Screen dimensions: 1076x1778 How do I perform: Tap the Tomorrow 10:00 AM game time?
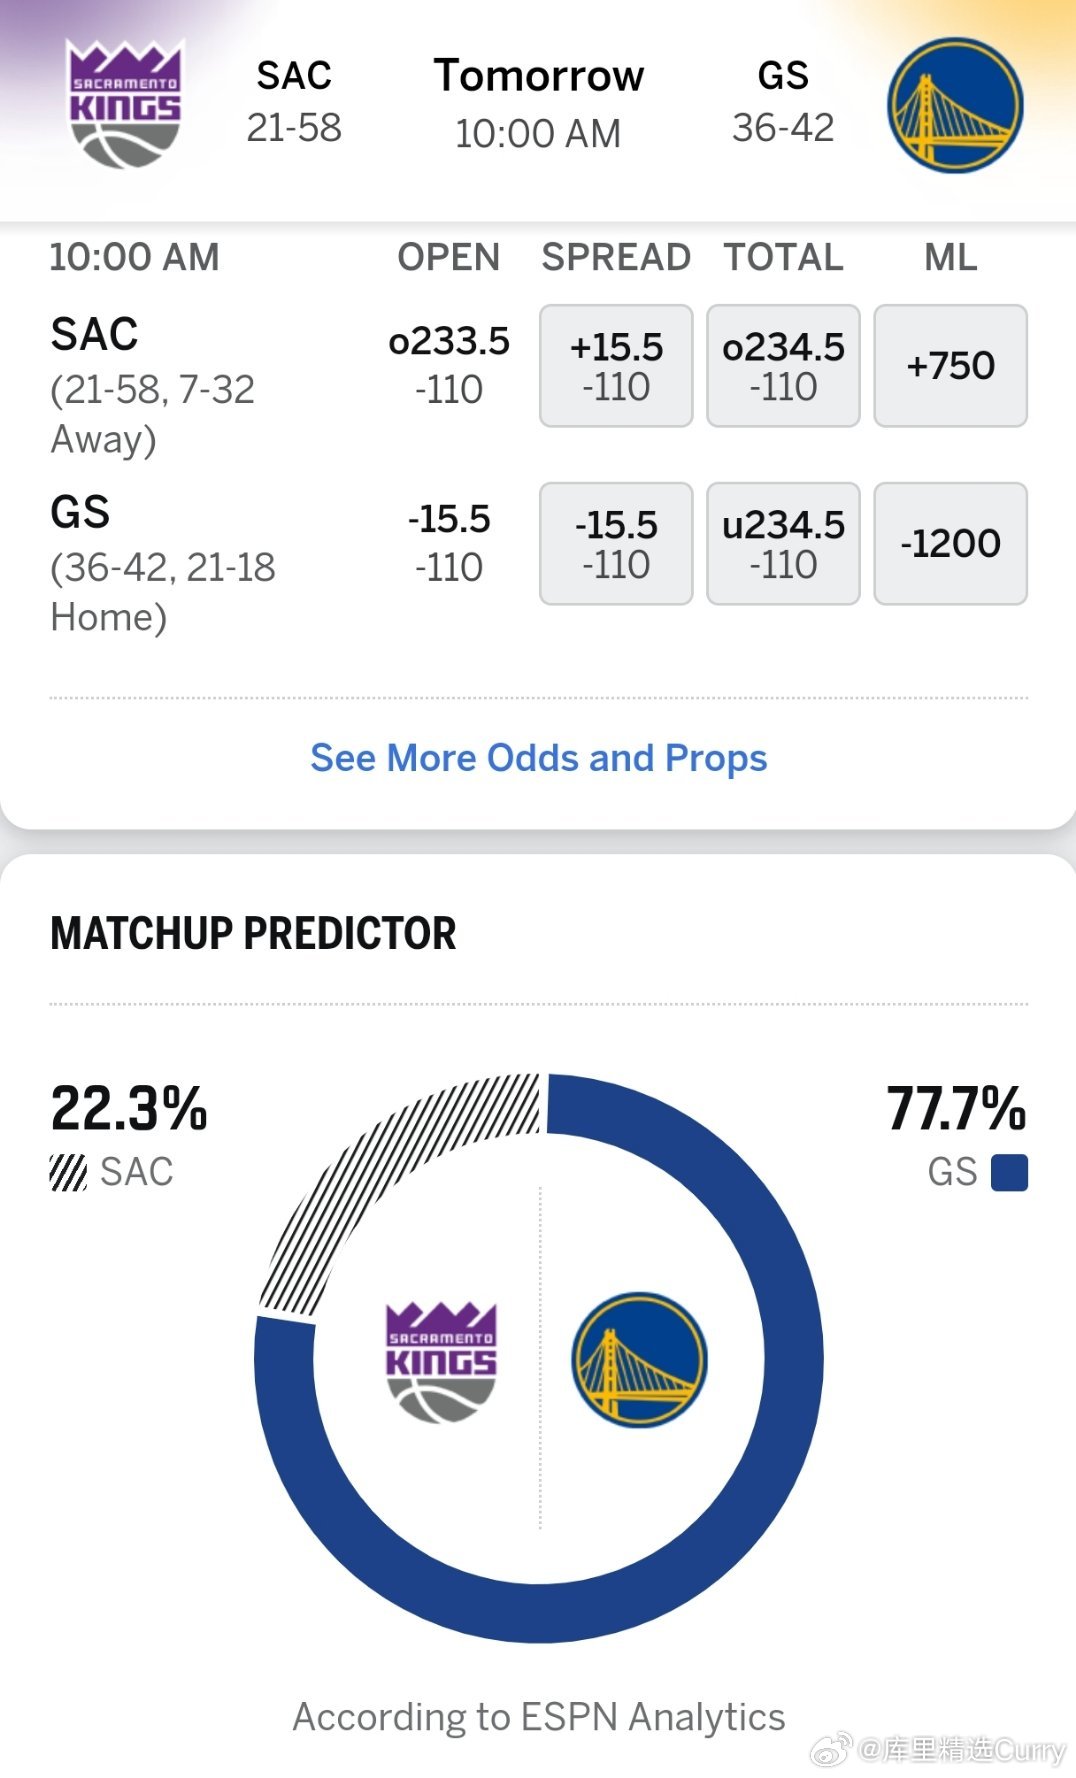point(538,103)
